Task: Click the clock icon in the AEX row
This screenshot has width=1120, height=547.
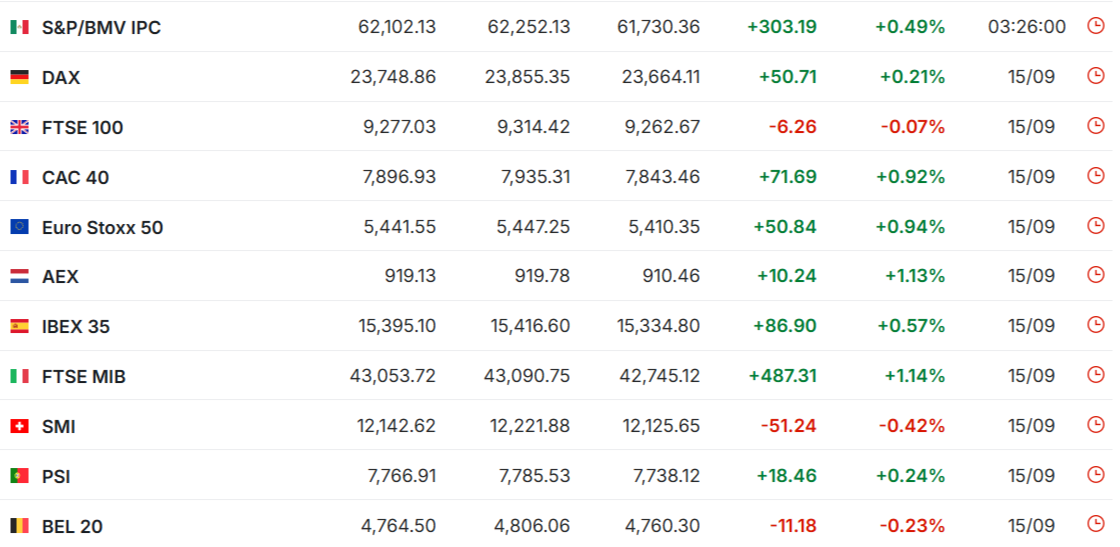Action: 1095,275
